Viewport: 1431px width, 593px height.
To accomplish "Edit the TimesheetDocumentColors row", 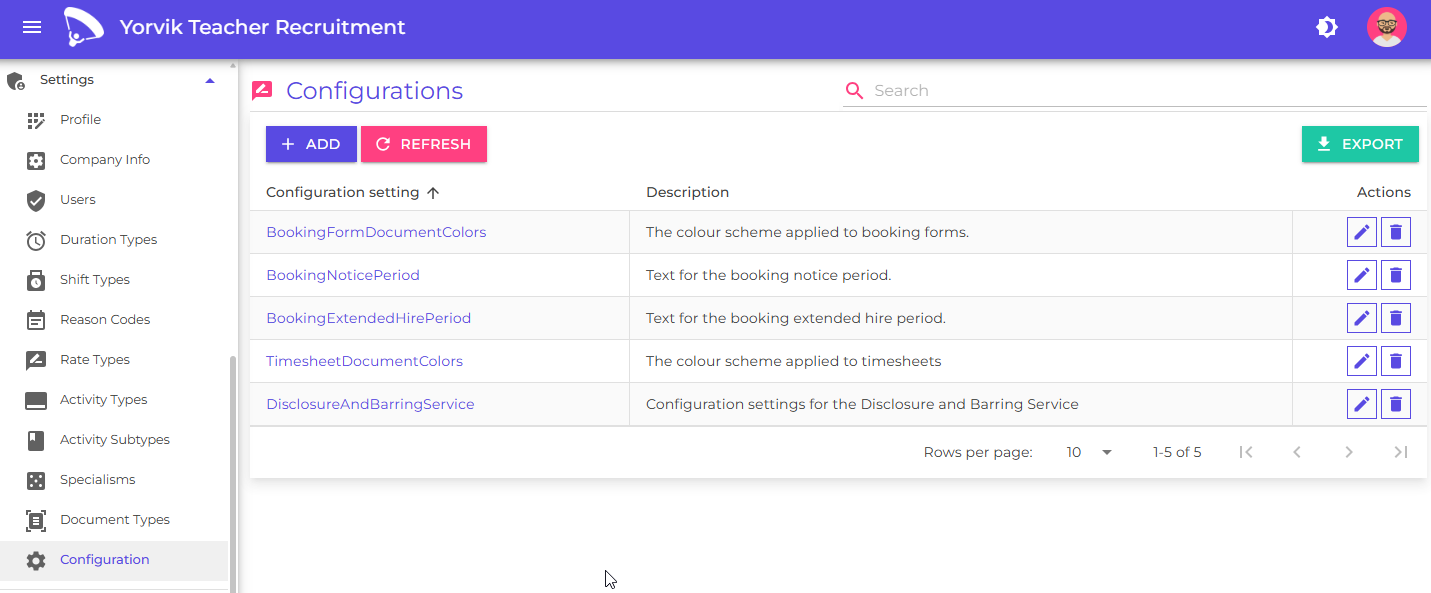I will pos(1362,361).
